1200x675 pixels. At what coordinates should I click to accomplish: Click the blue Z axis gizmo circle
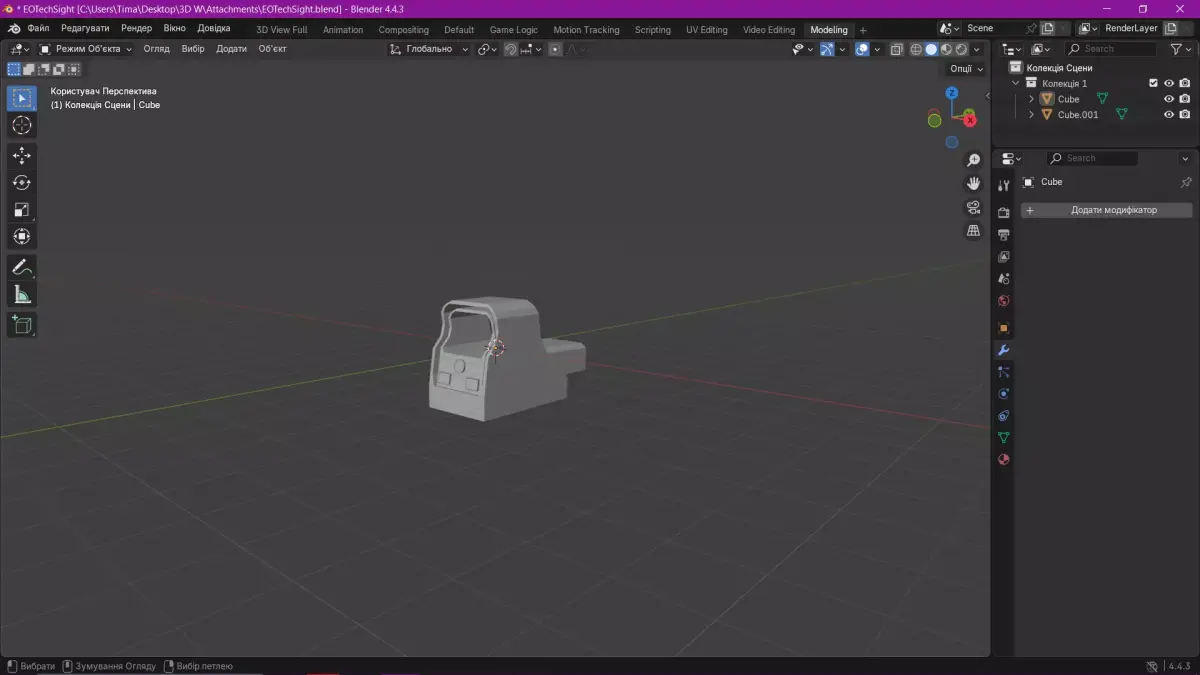(x=952, y=92)
